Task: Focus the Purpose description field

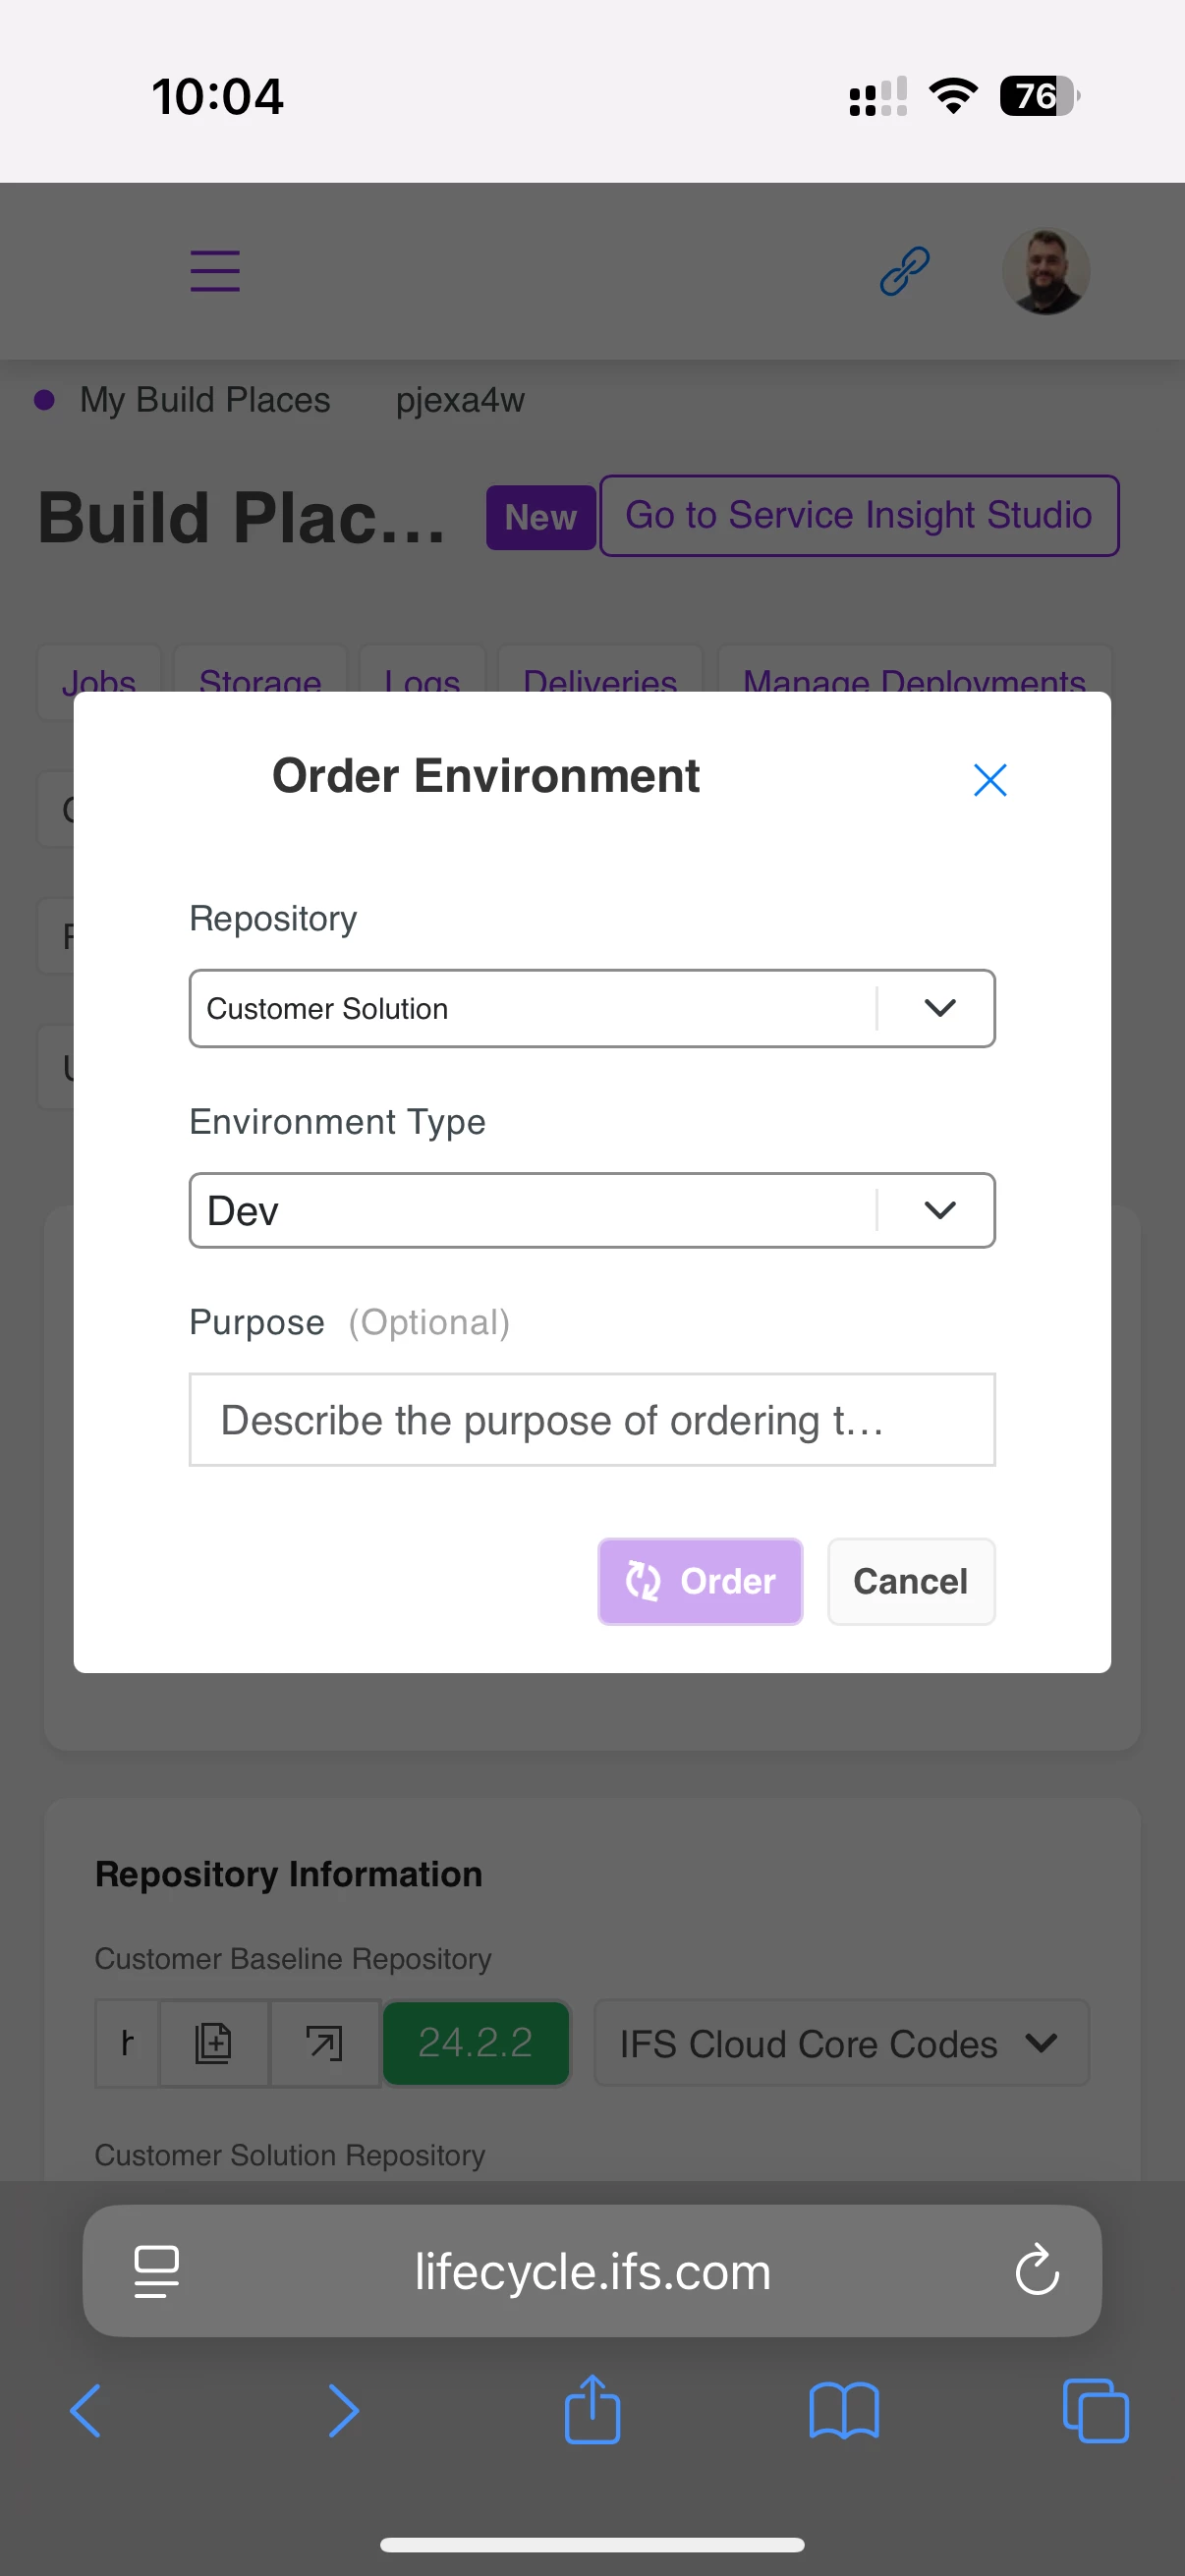Action: pos(592,1419)
